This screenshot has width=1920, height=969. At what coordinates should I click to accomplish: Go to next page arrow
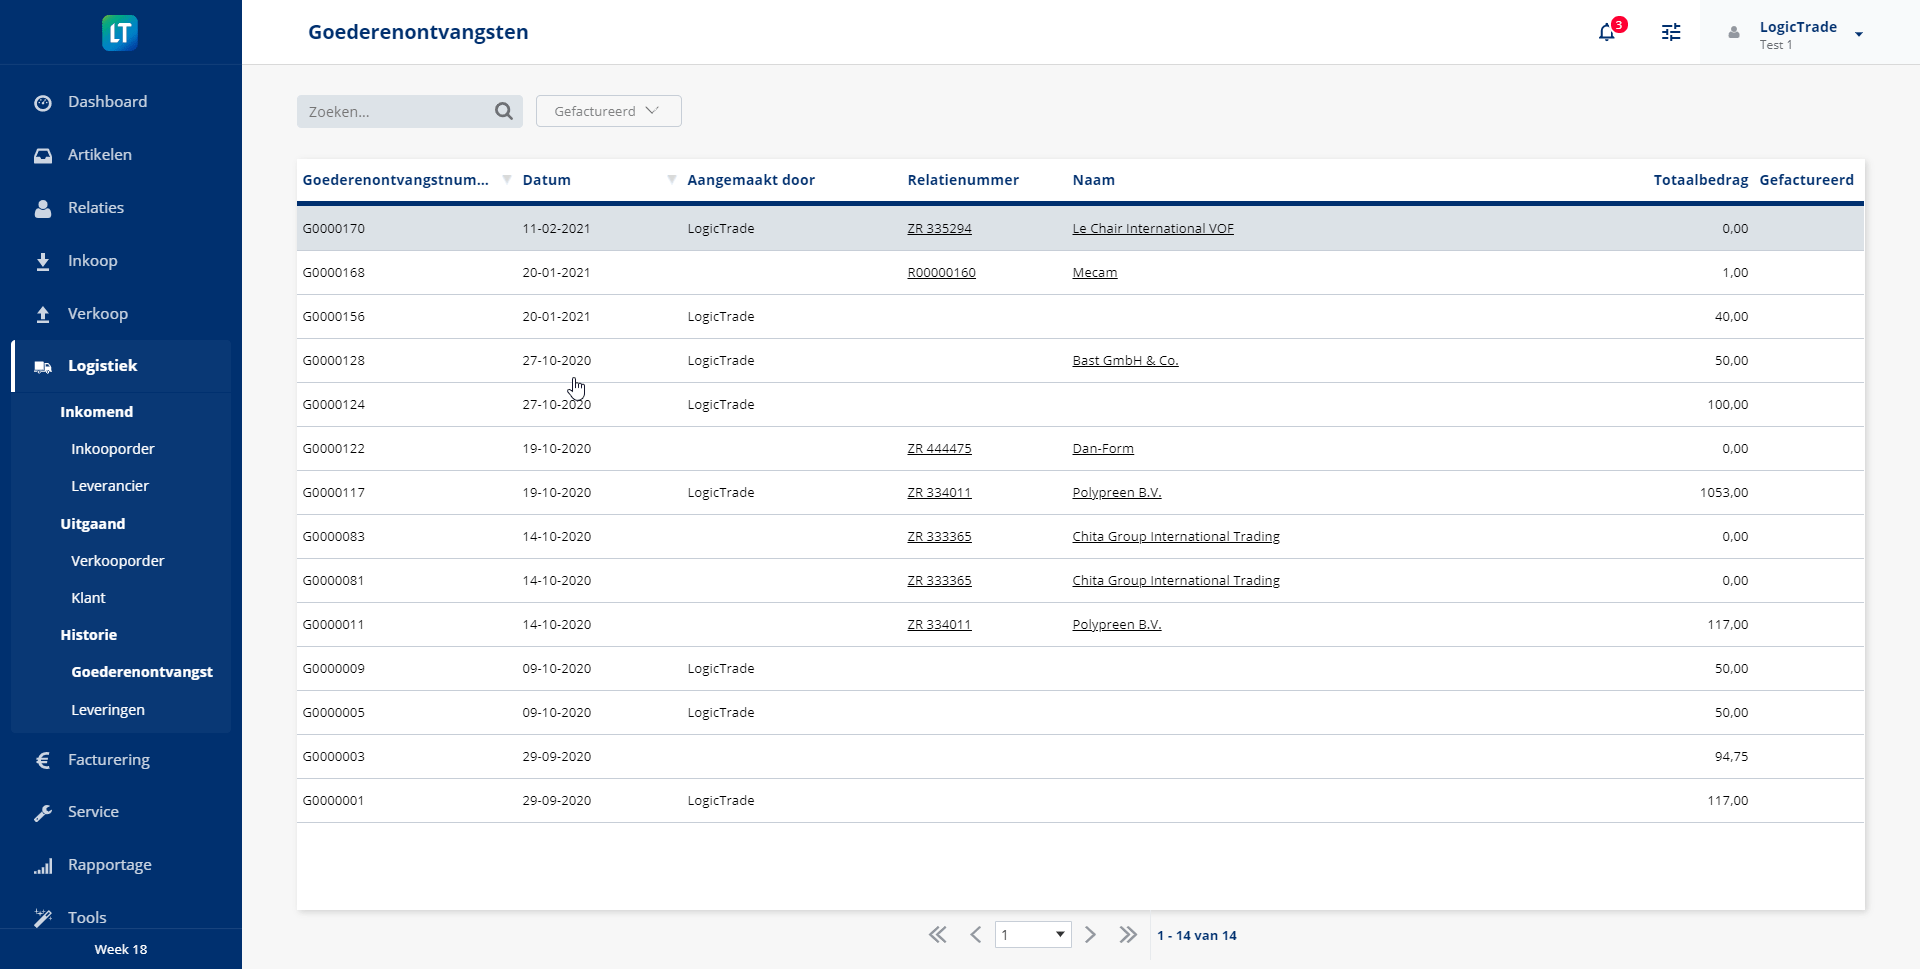(x=1091, y=935)
